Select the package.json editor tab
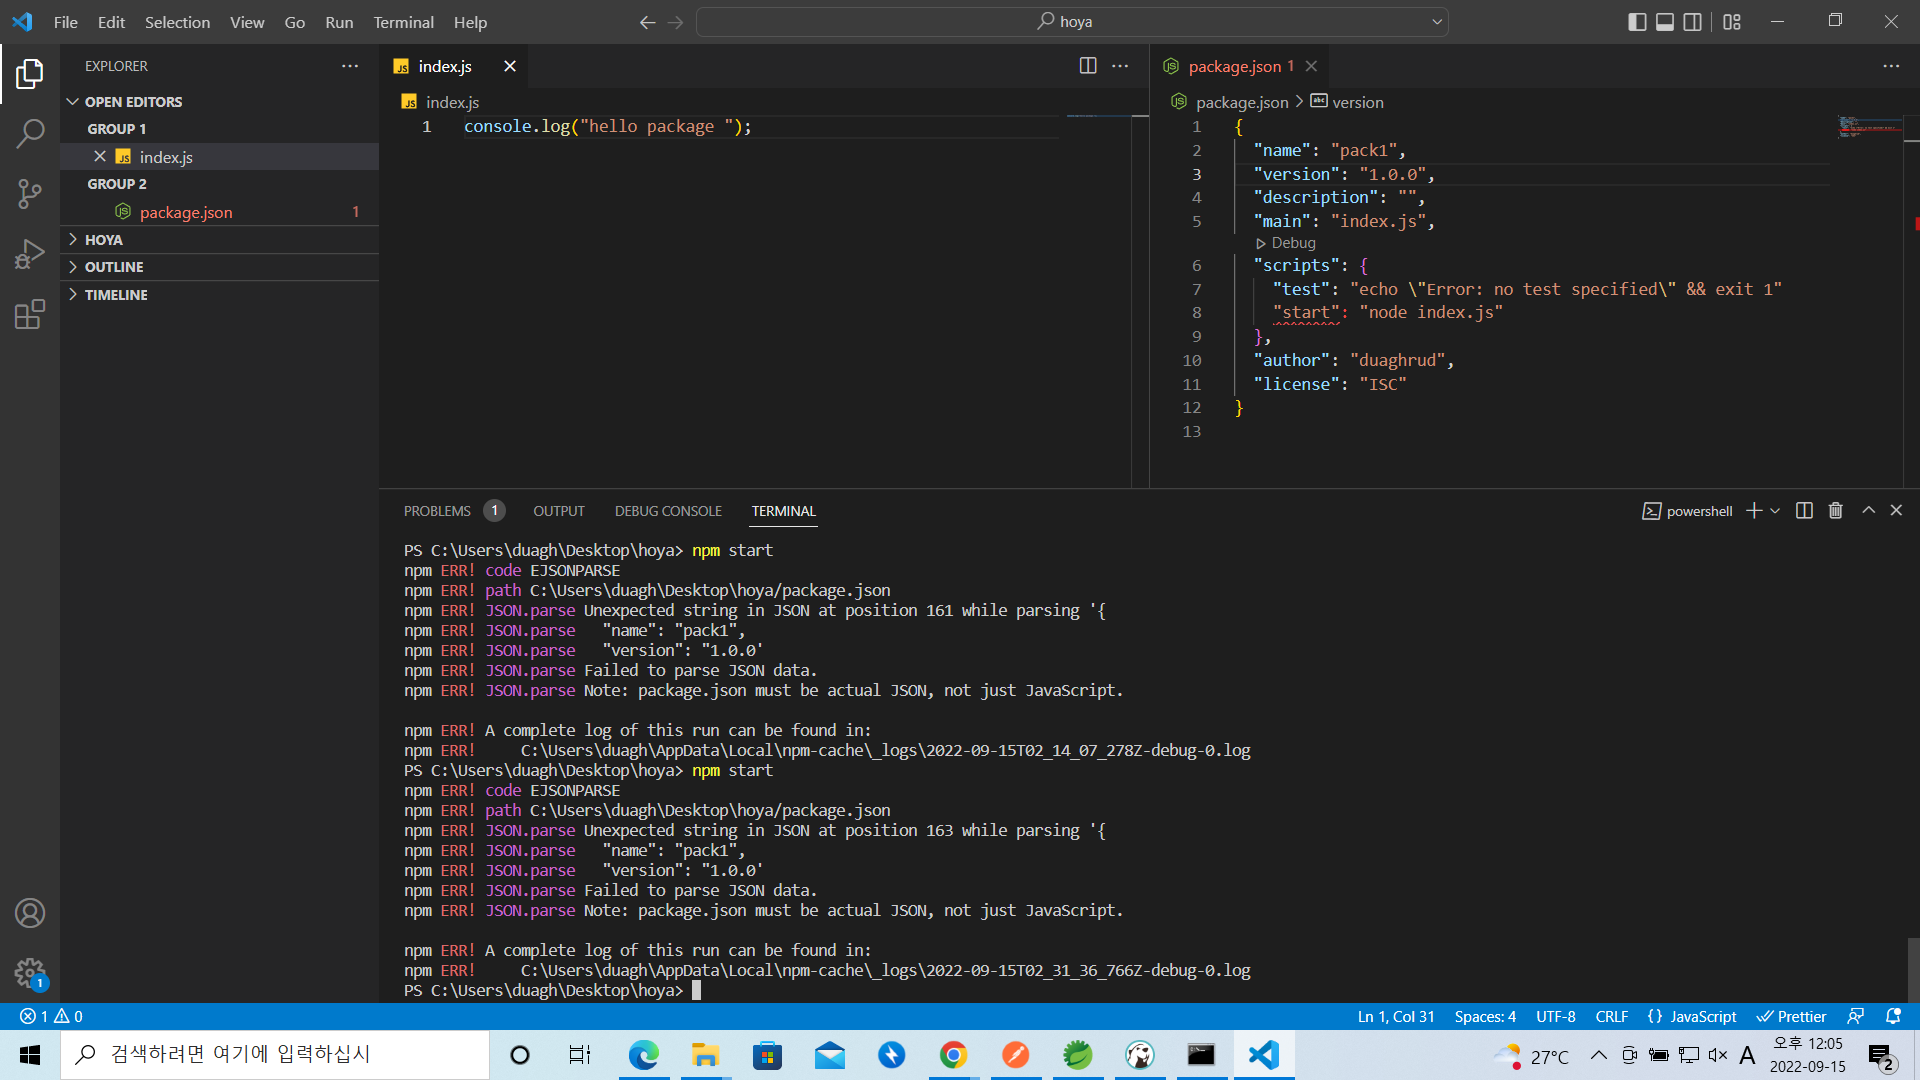Screen dimensions: 1920x1080 [1241, 66]
